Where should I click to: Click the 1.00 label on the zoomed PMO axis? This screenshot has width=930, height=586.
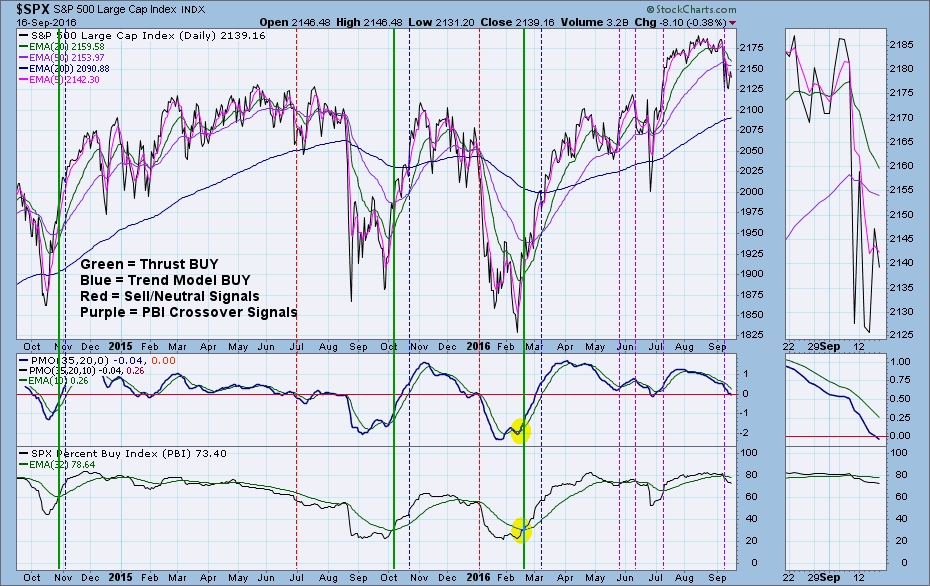900,362
